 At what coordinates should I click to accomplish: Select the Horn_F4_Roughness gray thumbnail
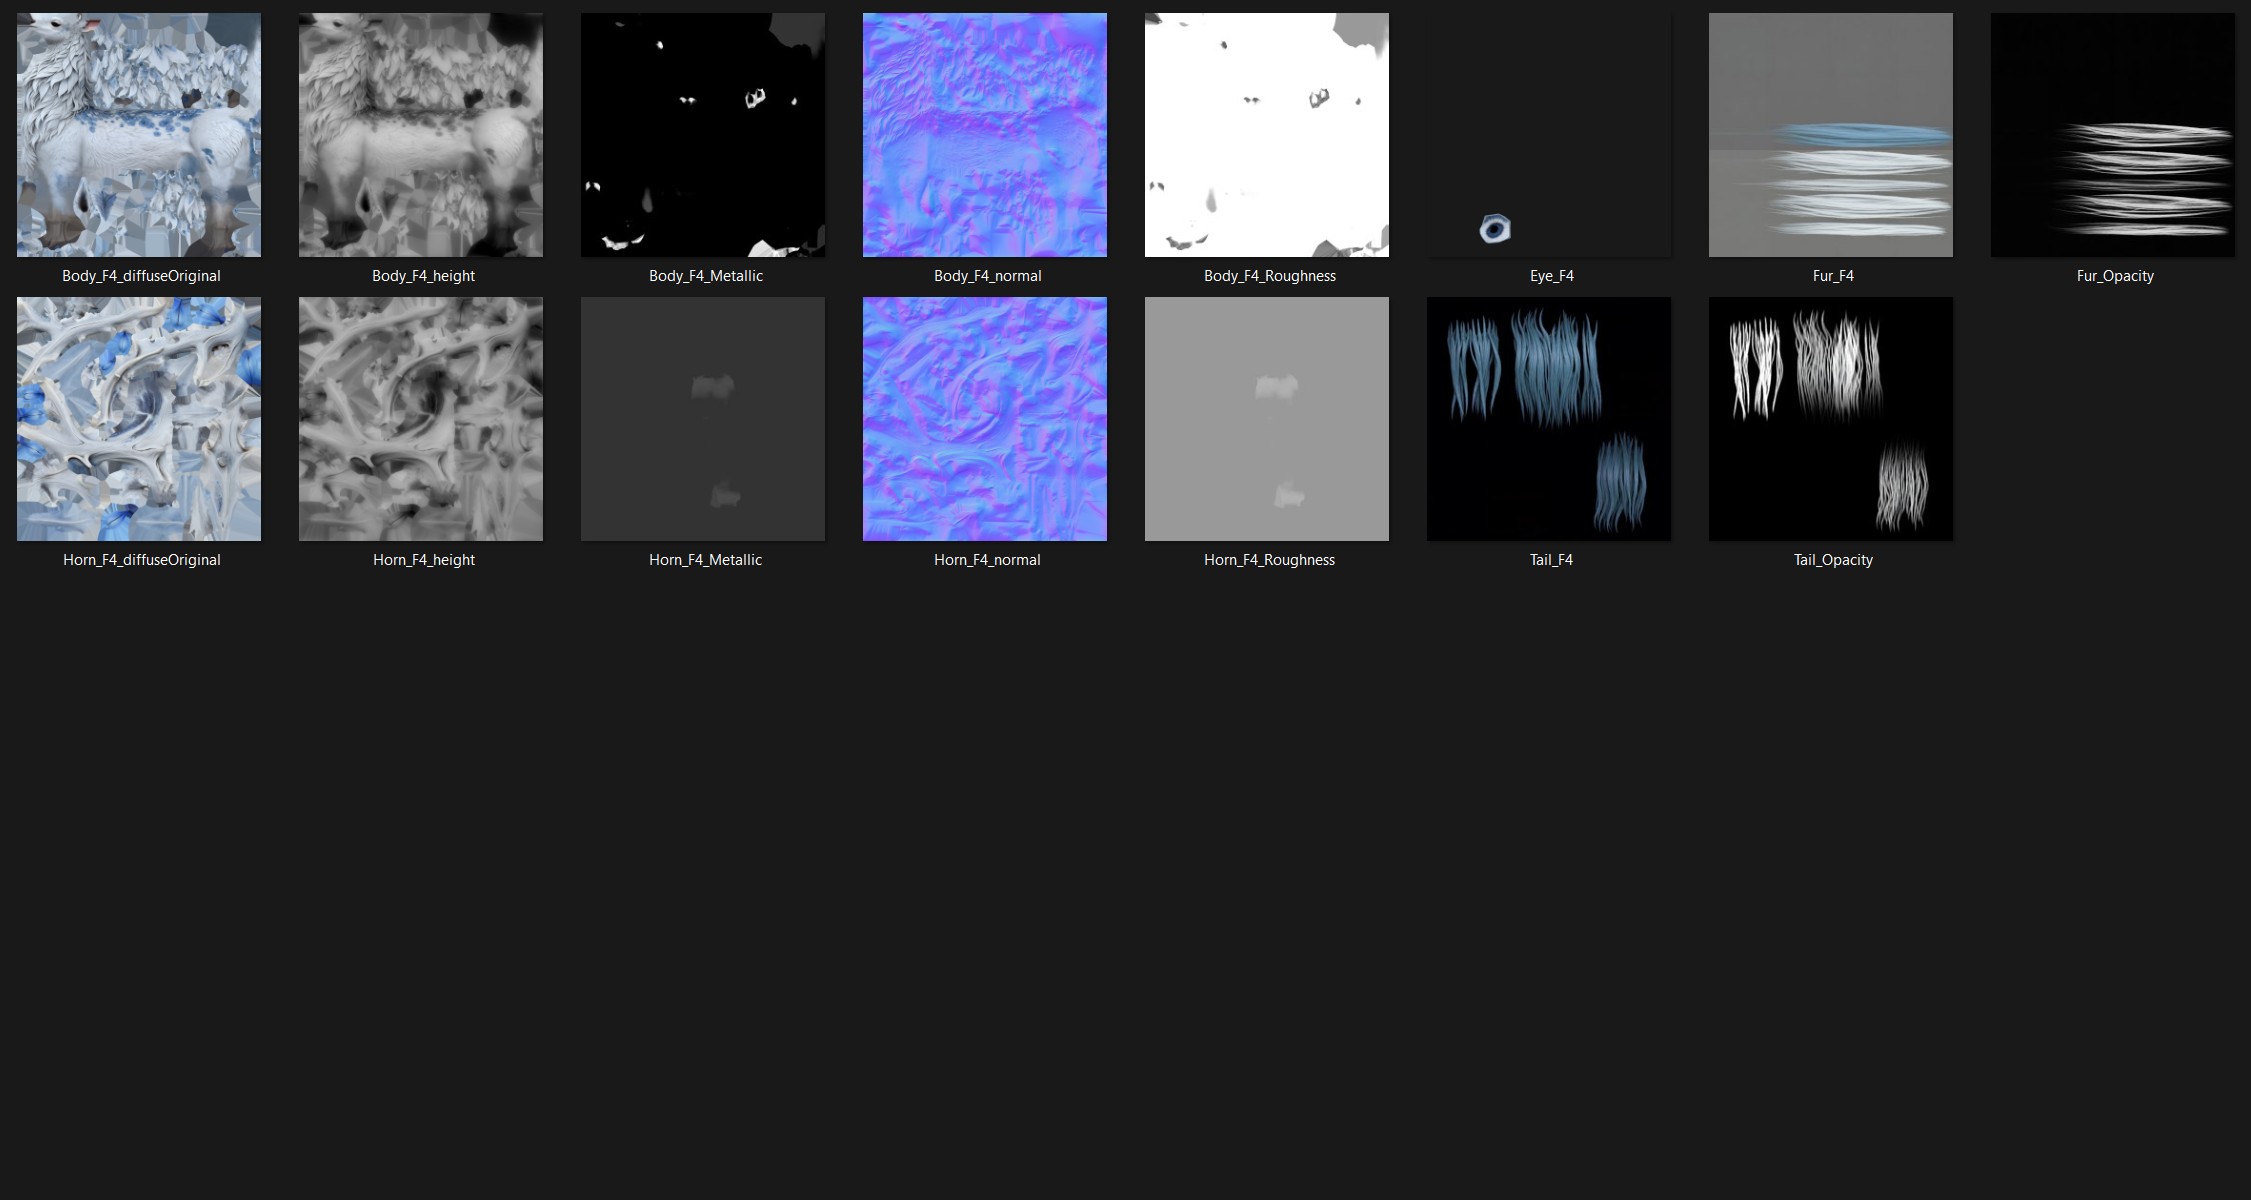(1267, 419)
